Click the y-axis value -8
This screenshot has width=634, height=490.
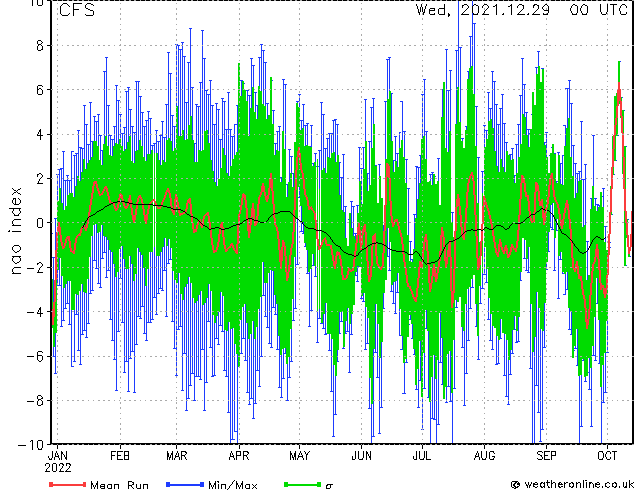click(x=35, y=401)
